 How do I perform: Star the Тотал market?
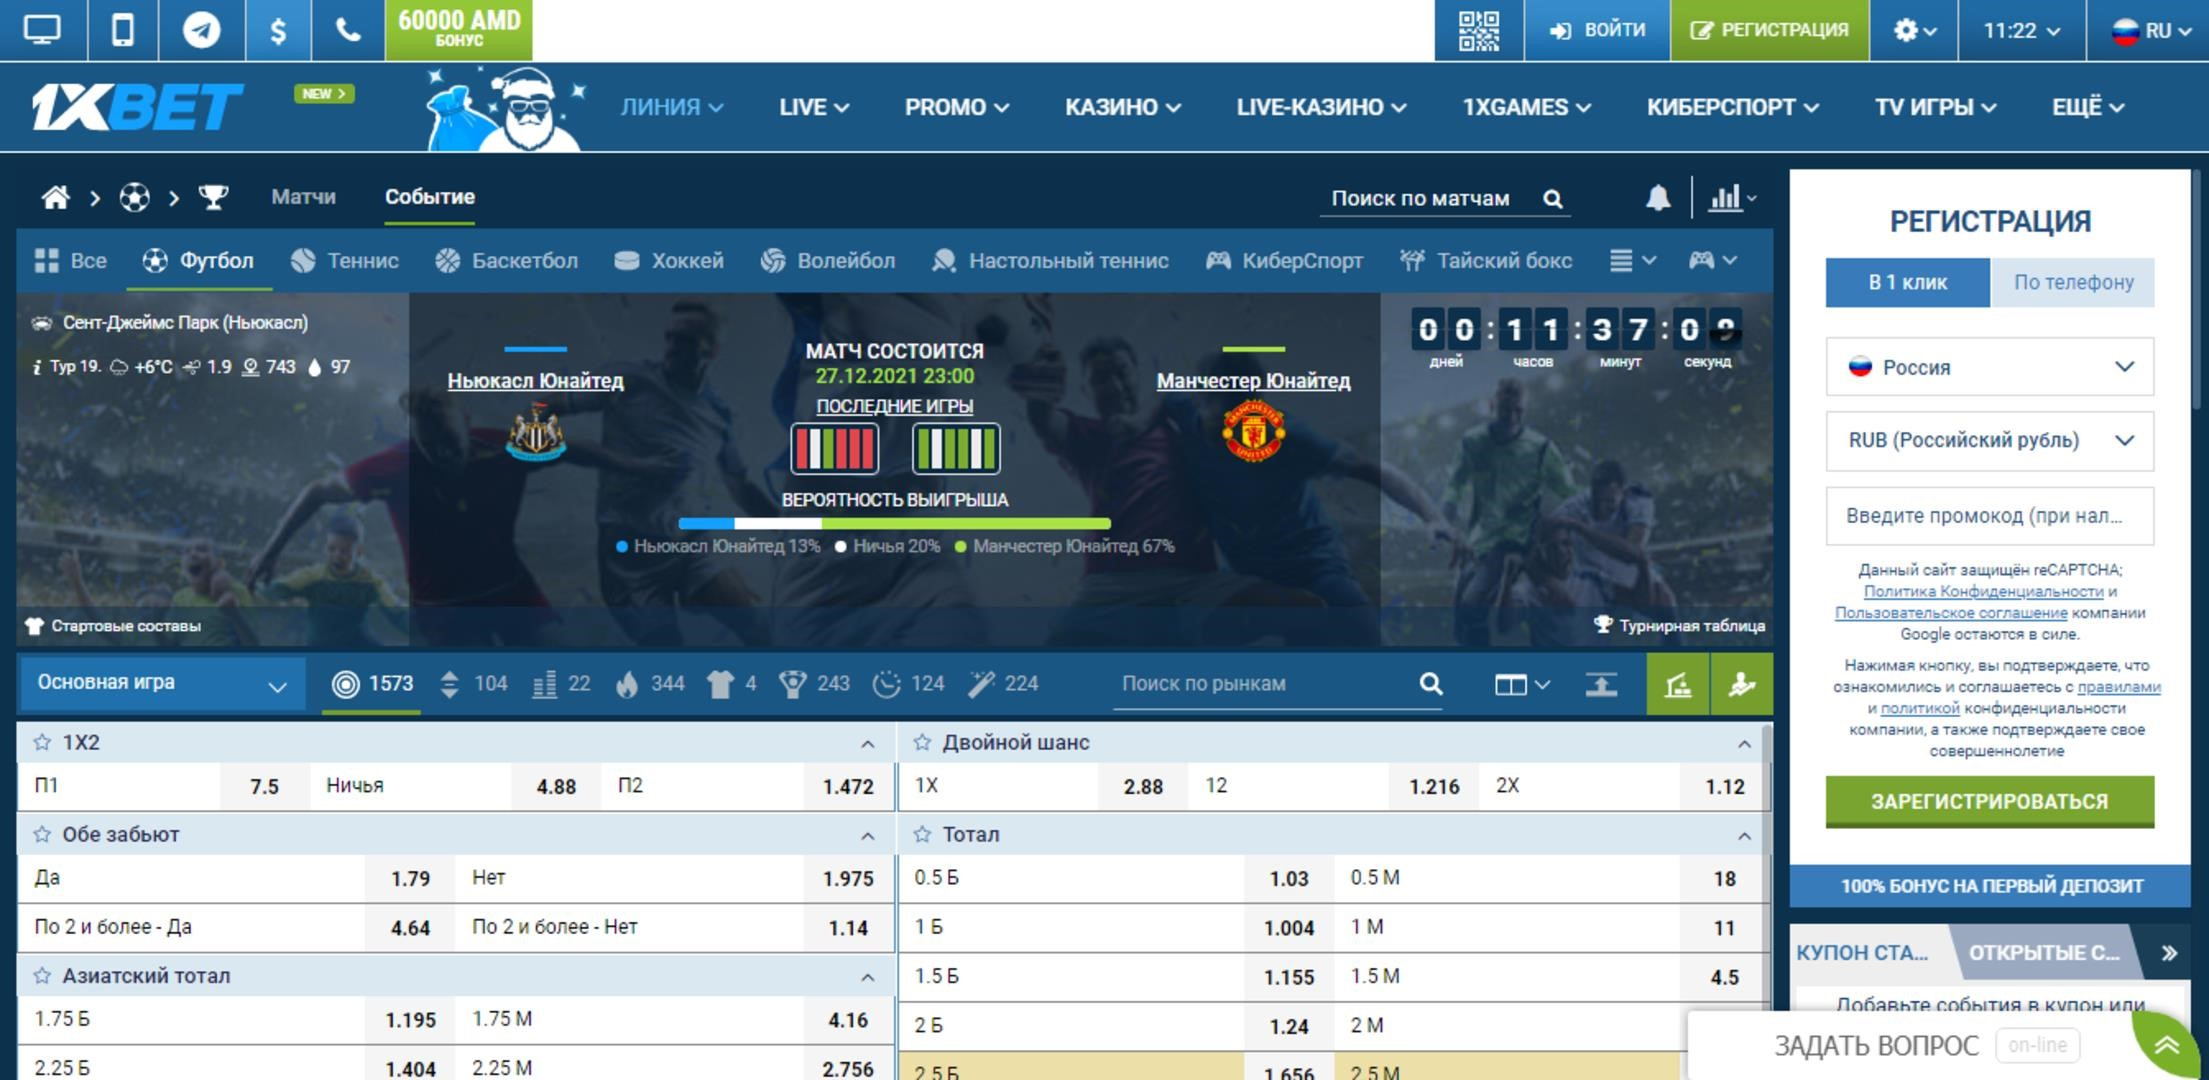[x=922, y=835]
